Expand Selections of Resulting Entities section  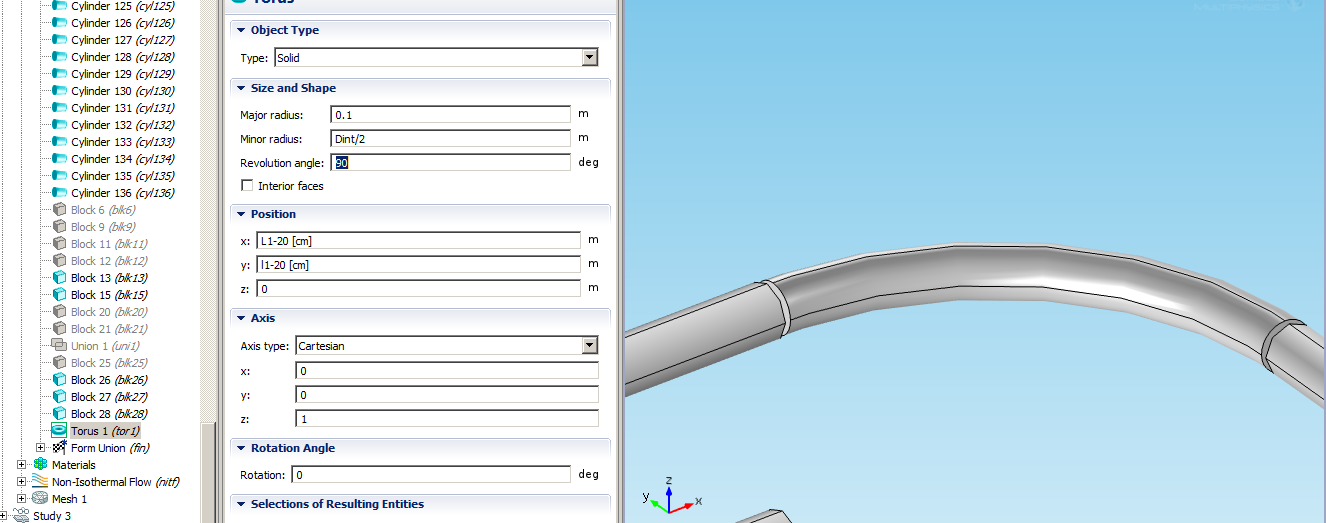[x=241, y=504]
